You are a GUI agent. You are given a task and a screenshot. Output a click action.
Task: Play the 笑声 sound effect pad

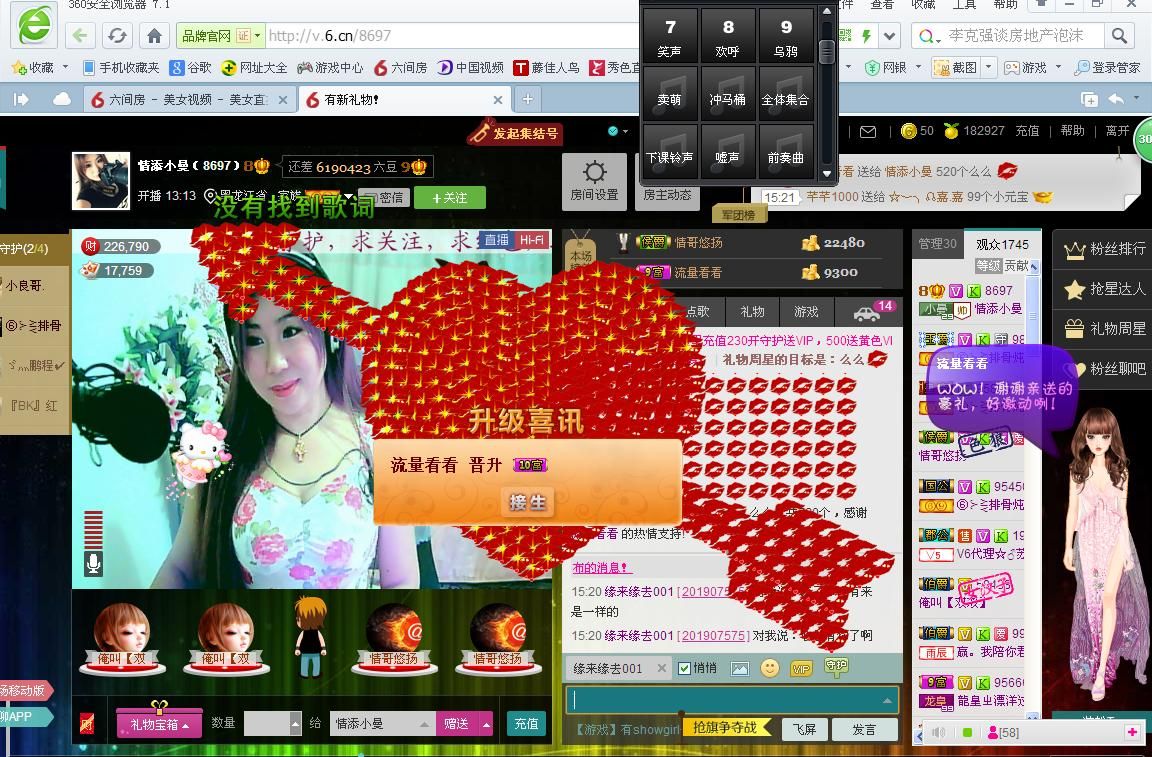(x=669, y=37)
